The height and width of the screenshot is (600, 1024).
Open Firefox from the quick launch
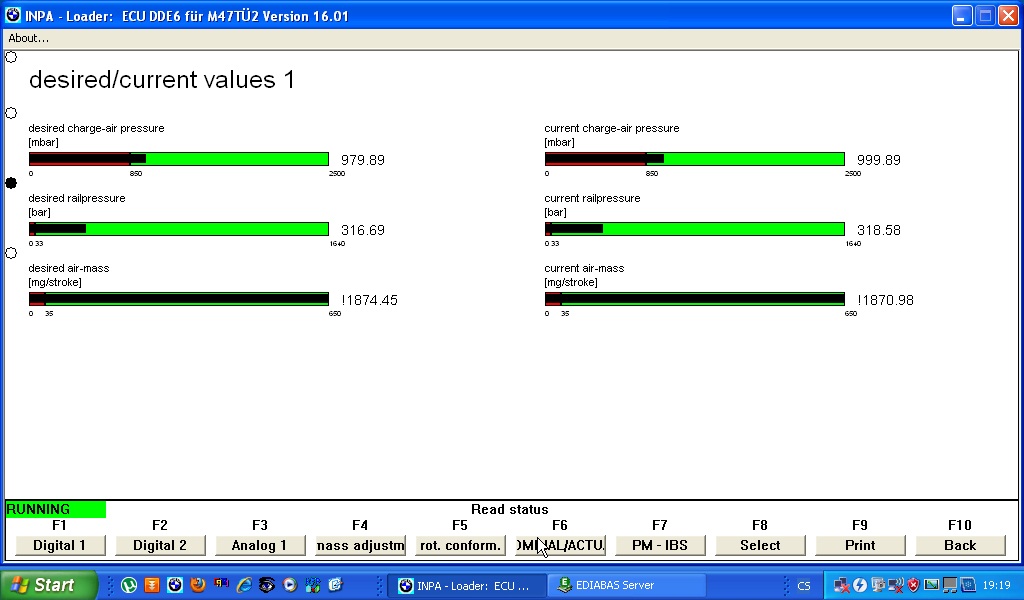(198, 585)
